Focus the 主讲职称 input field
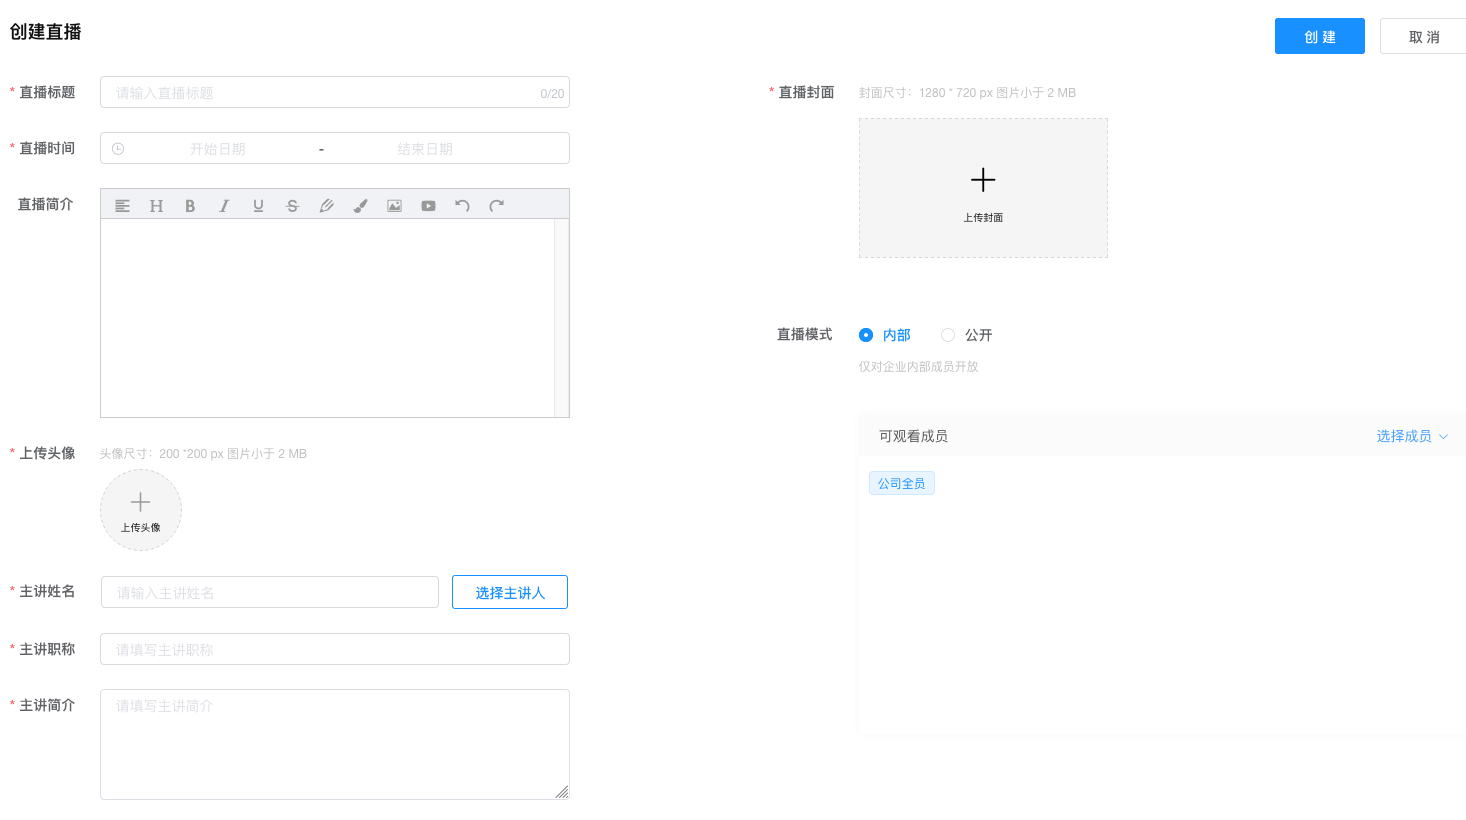This screenshot has width=1466, height=820. (335, 649)
